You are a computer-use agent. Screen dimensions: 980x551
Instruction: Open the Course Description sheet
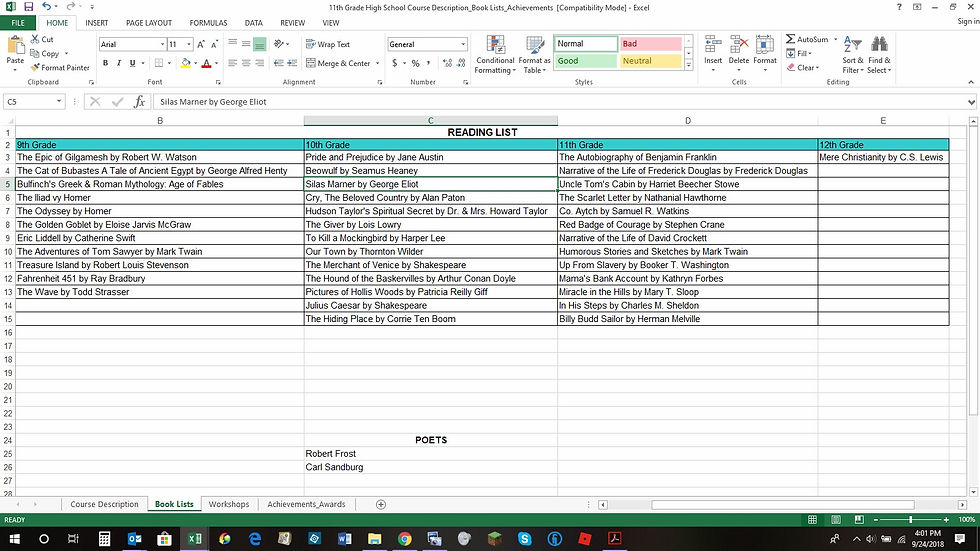tap(104, 504)
